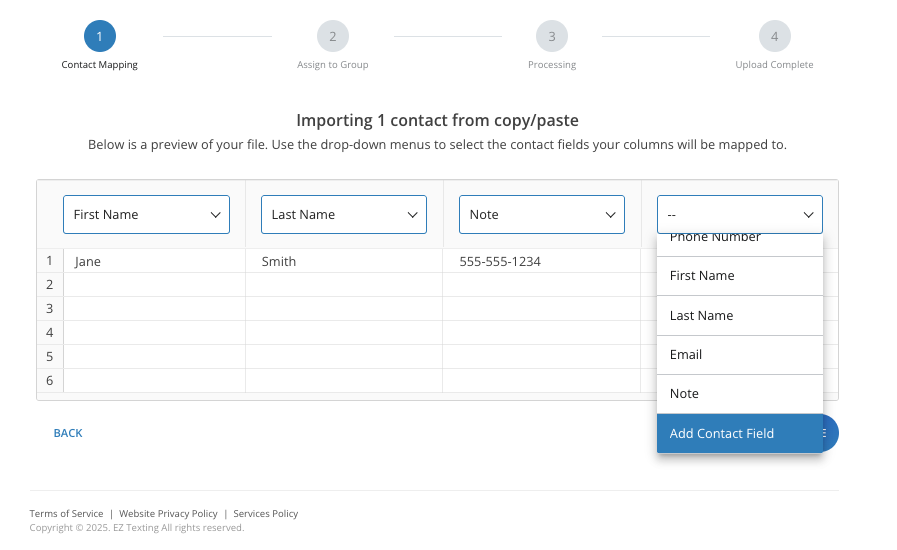Select row number 3 header
Image resolution: width=897 pixels, height=550 pixels.
(x=50, y=308)
